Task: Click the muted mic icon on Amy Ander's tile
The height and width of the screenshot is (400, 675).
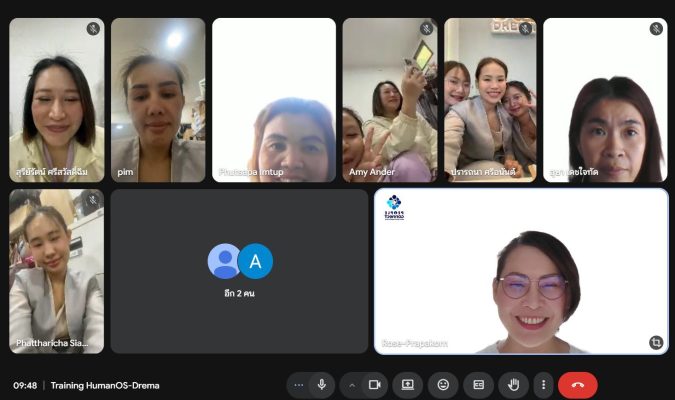Action: [426, 29]
